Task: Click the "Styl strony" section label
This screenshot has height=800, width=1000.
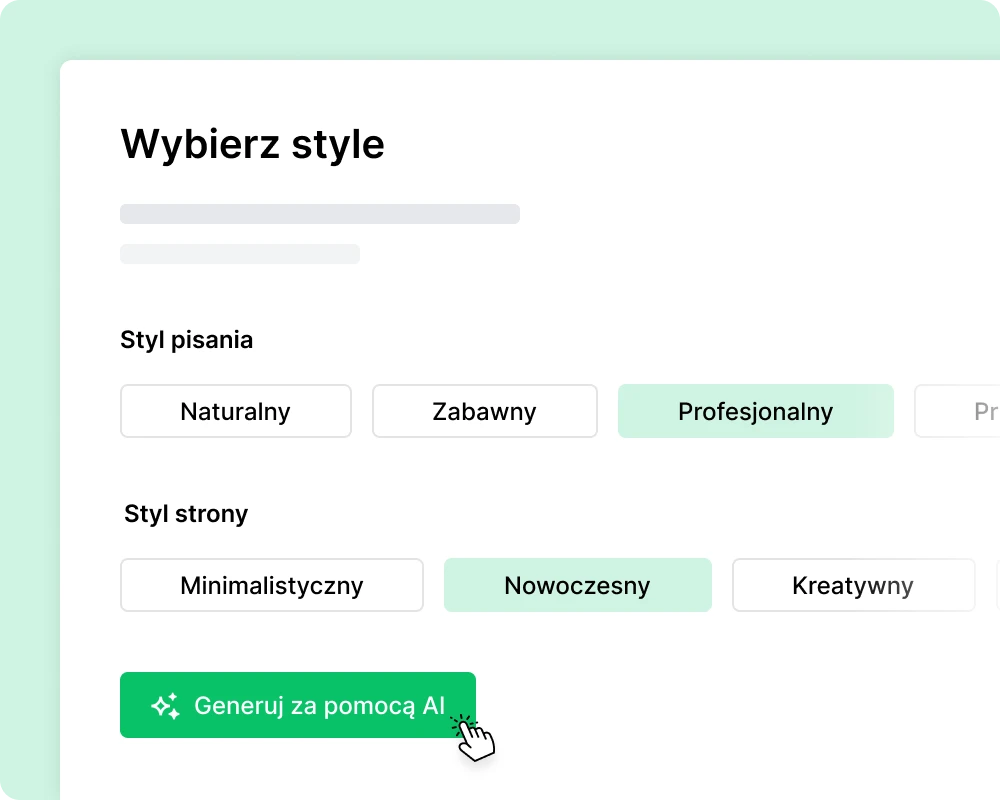Action: [x=186, y=514]
